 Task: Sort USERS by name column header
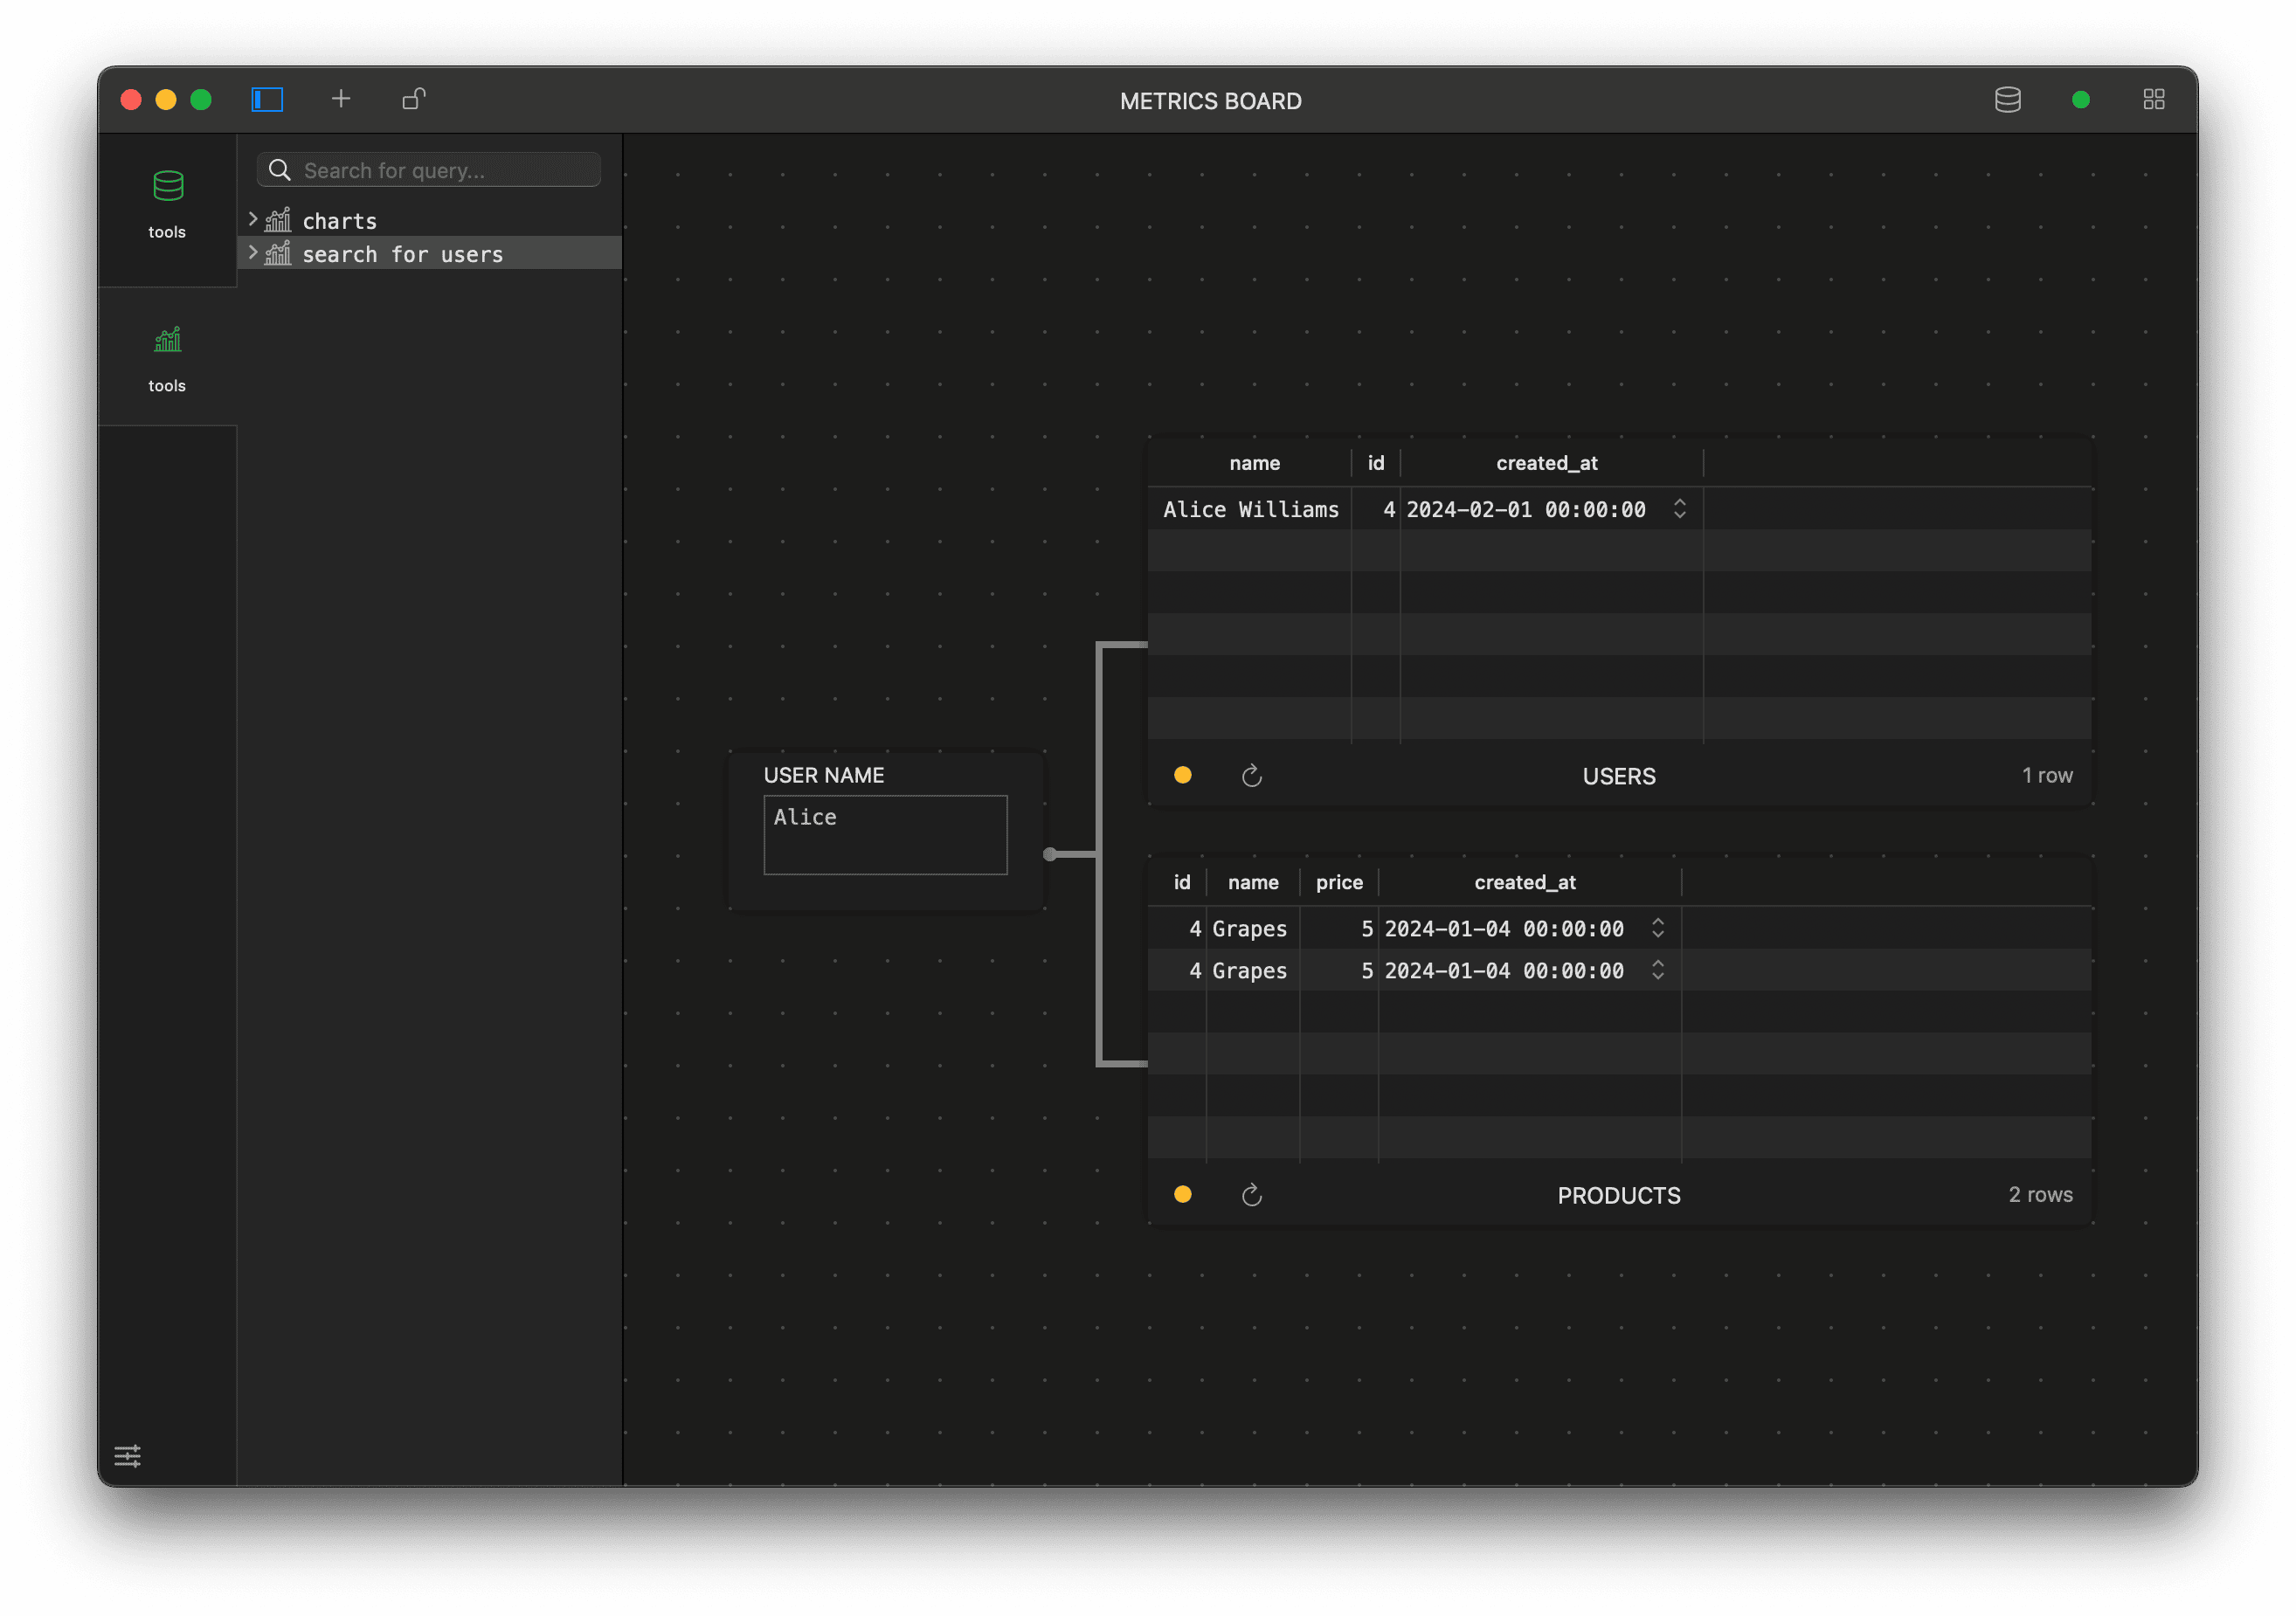(1254, 463)
